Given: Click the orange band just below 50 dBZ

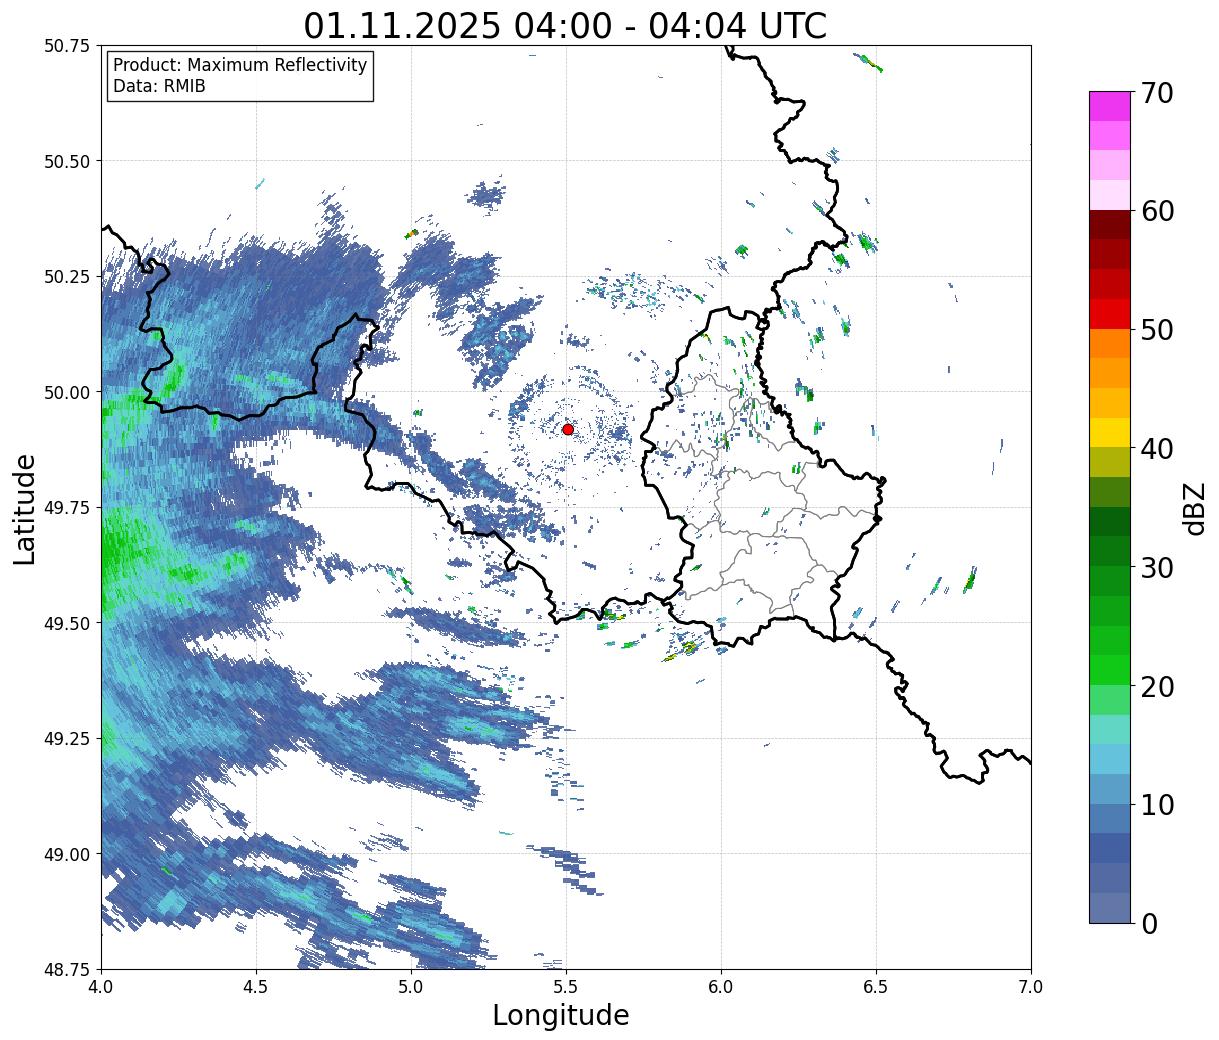Looking at the screenshot, I should click(1110, 343).
